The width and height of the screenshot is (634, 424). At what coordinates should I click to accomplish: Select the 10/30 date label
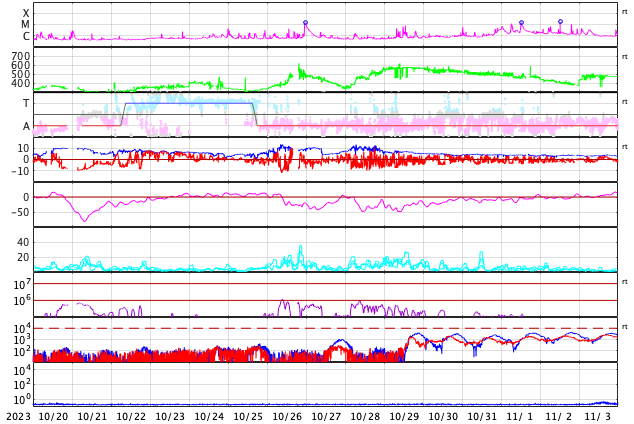click(444, 416)
